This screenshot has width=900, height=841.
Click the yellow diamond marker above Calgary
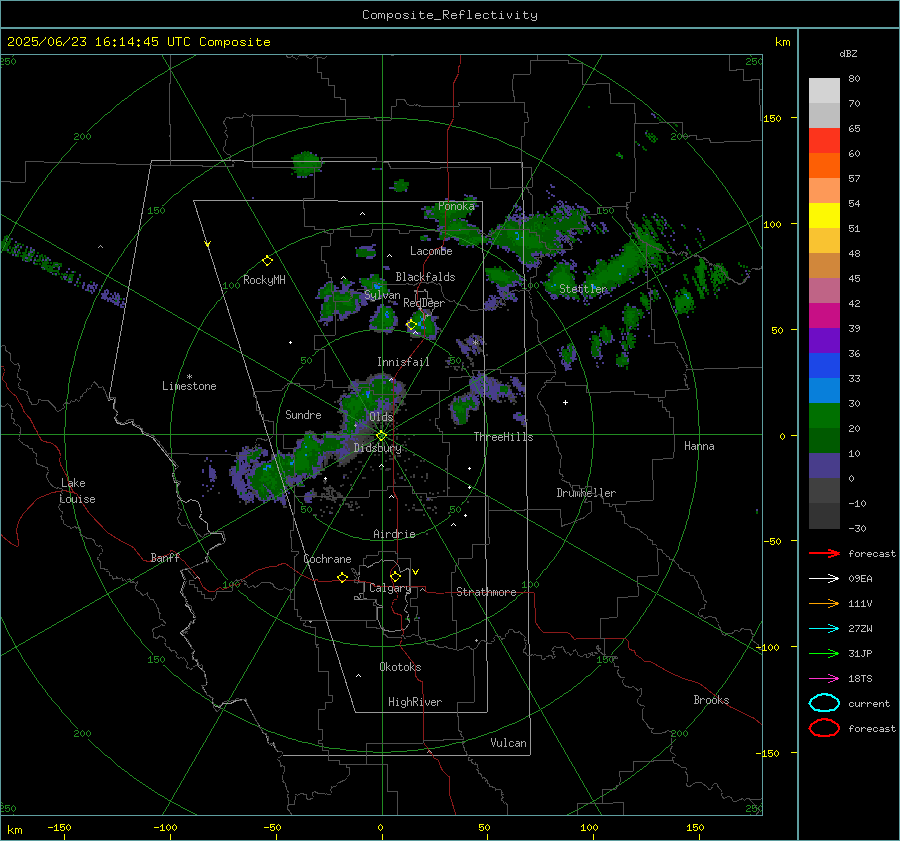pyautogui.click(x=395, y=576)
